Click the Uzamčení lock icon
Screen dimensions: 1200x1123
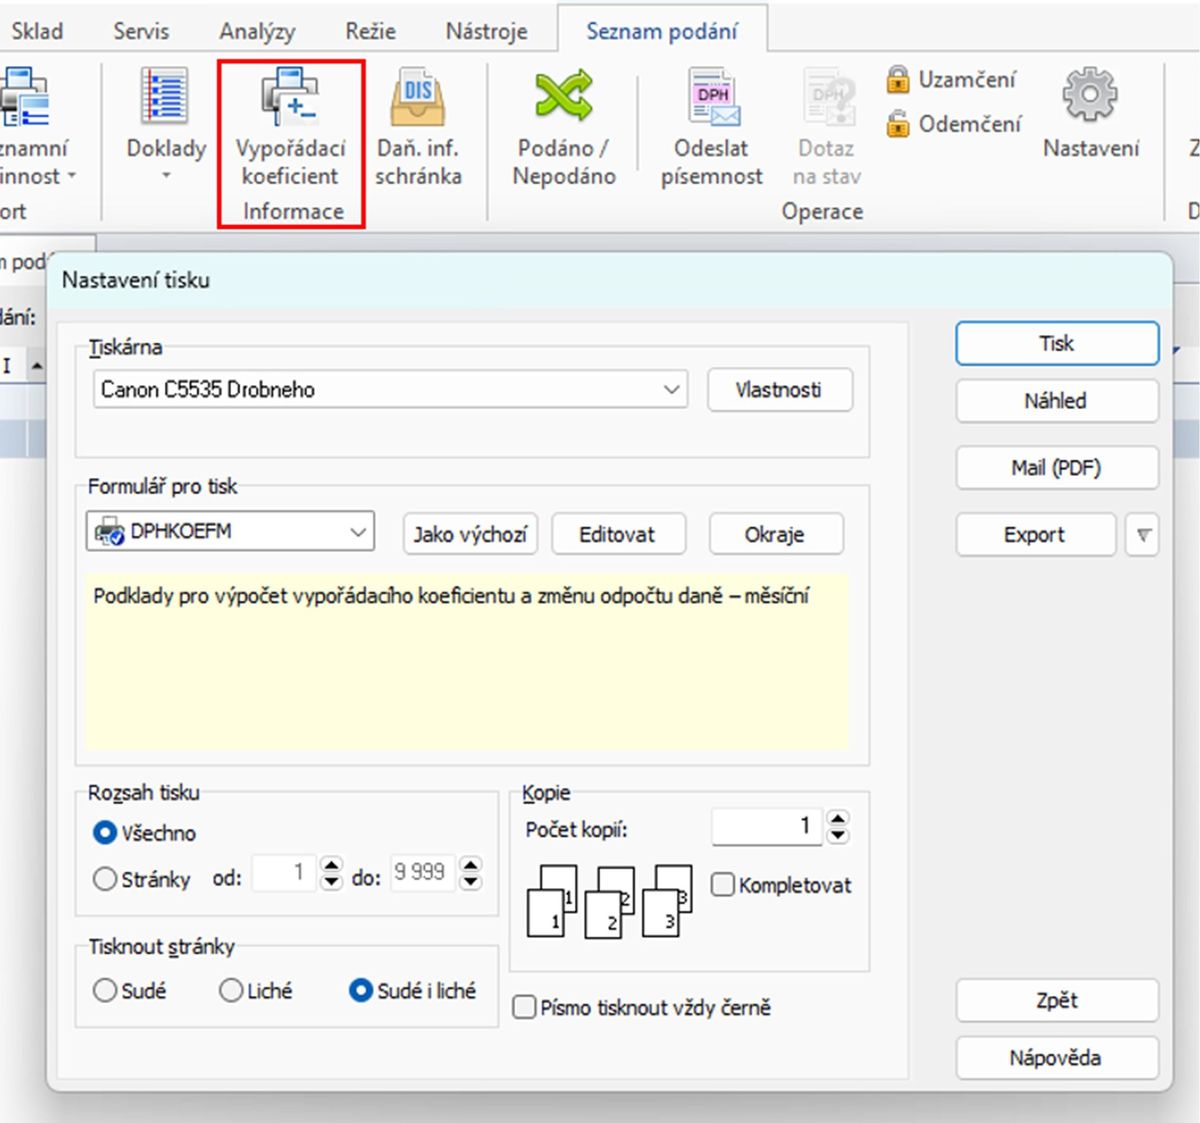[x=898, y=79]
